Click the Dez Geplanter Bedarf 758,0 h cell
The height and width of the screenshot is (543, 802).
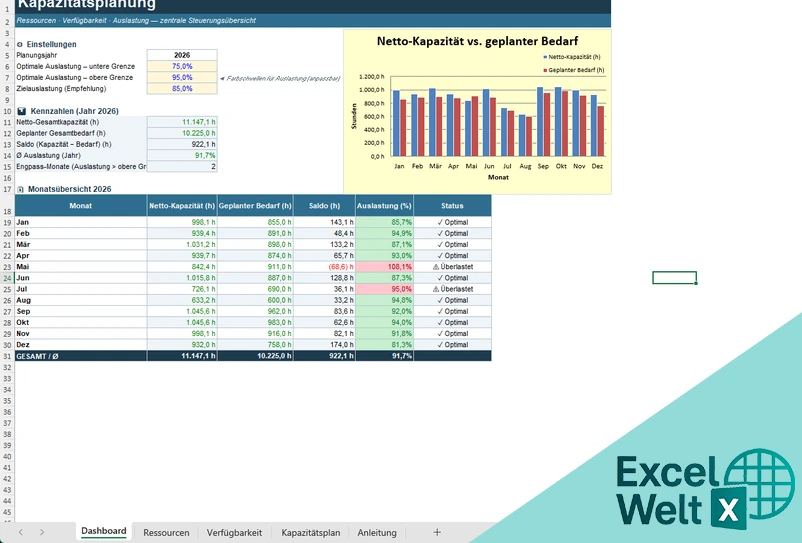click(255, 345)
